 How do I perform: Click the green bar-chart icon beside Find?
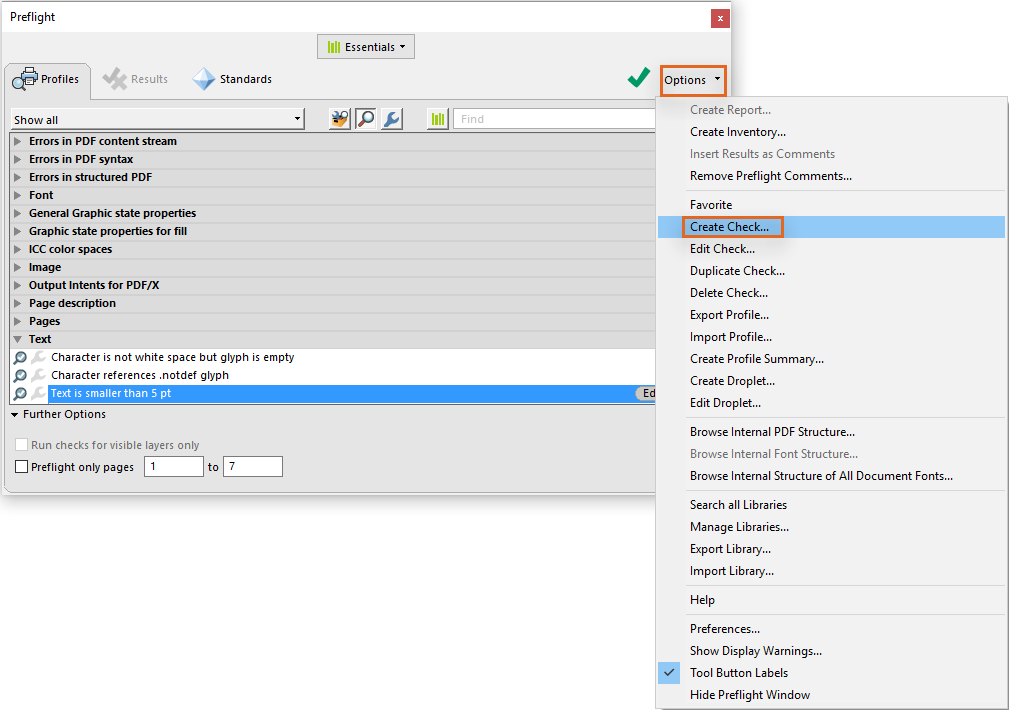[437, 118]
